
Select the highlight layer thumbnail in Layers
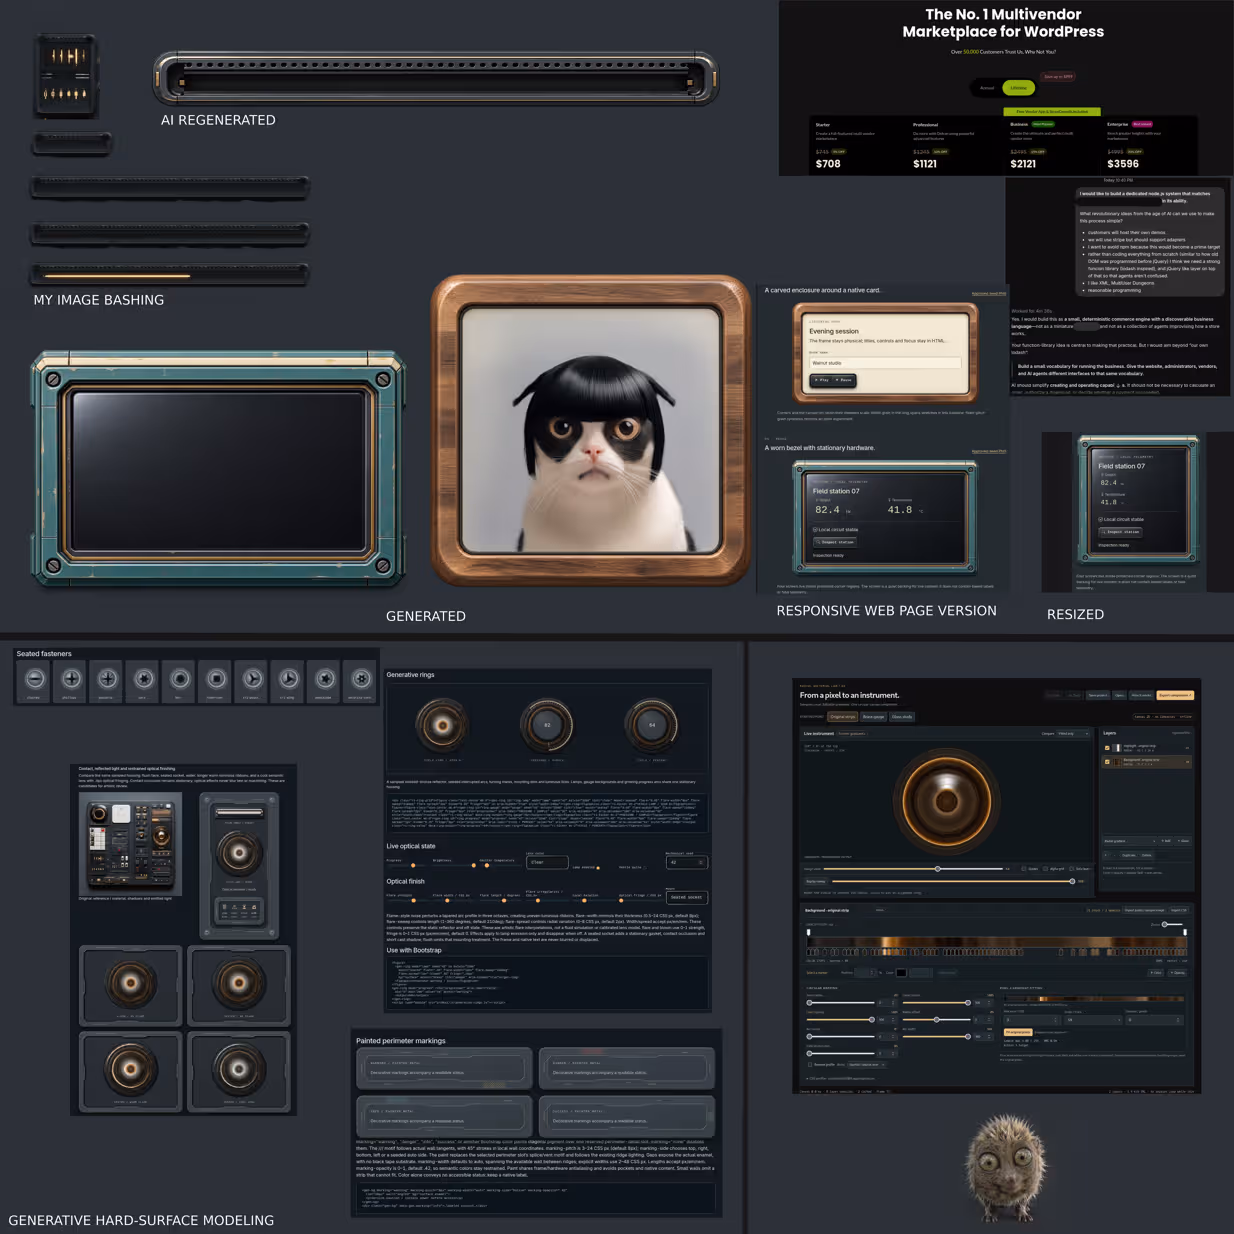[x=1117, y=748]
